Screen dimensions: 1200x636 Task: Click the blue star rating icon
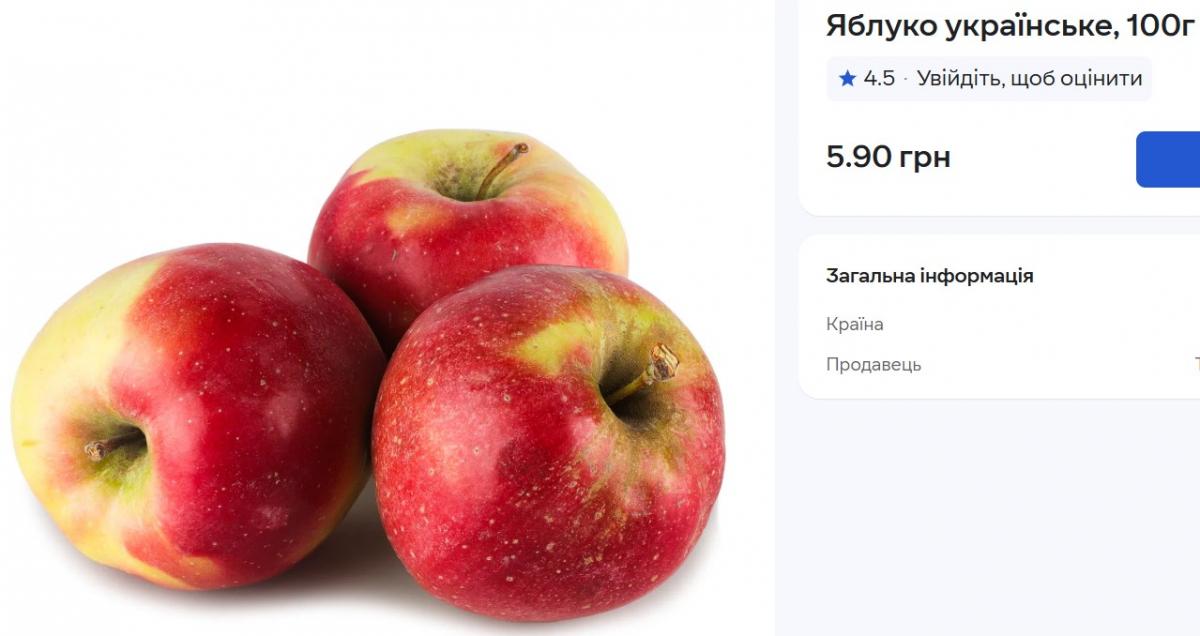848,79
